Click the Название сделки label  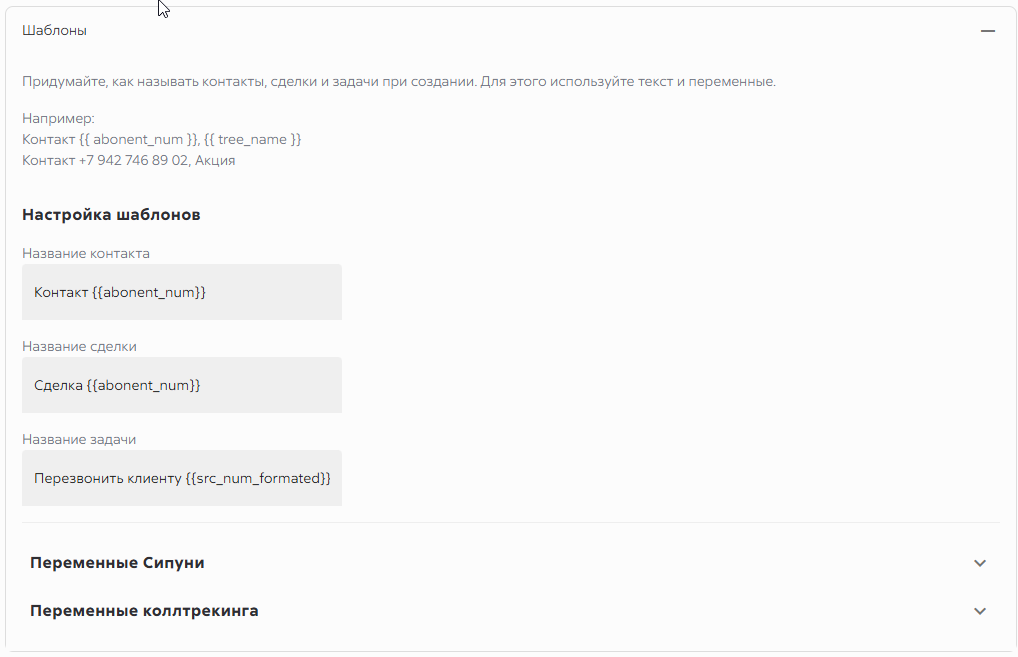(x=79, y=346)
